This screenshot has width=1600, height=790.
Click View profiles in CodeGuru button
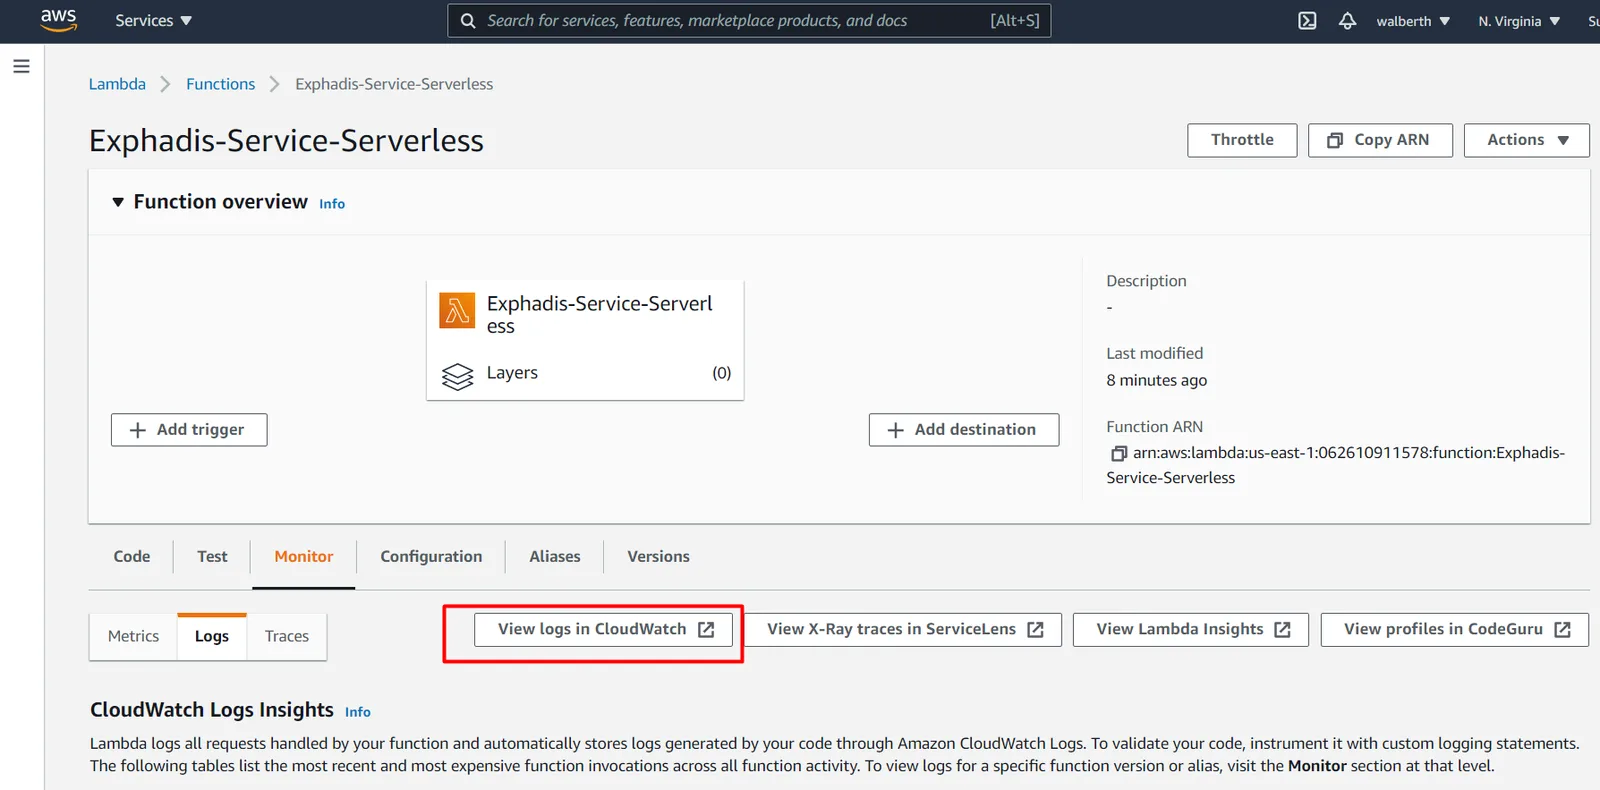[1455, 629]
